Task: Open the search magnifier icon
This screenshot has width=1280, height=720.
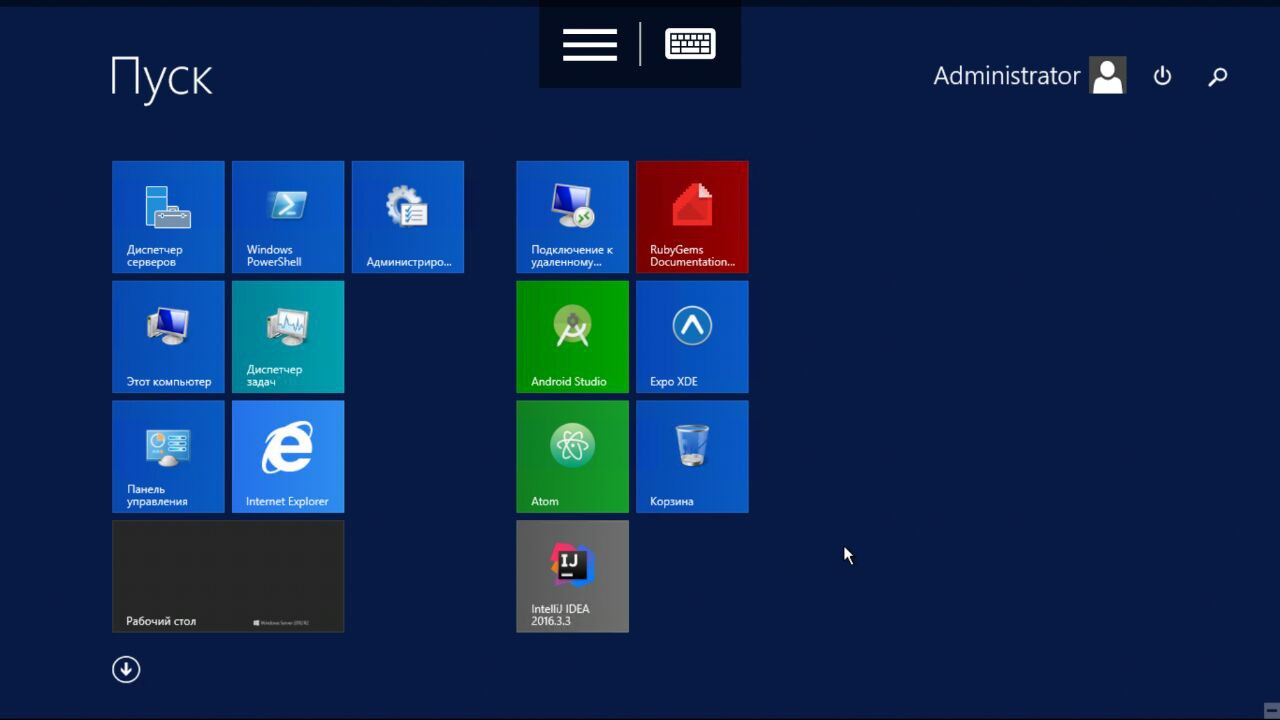Action: 1217,76
